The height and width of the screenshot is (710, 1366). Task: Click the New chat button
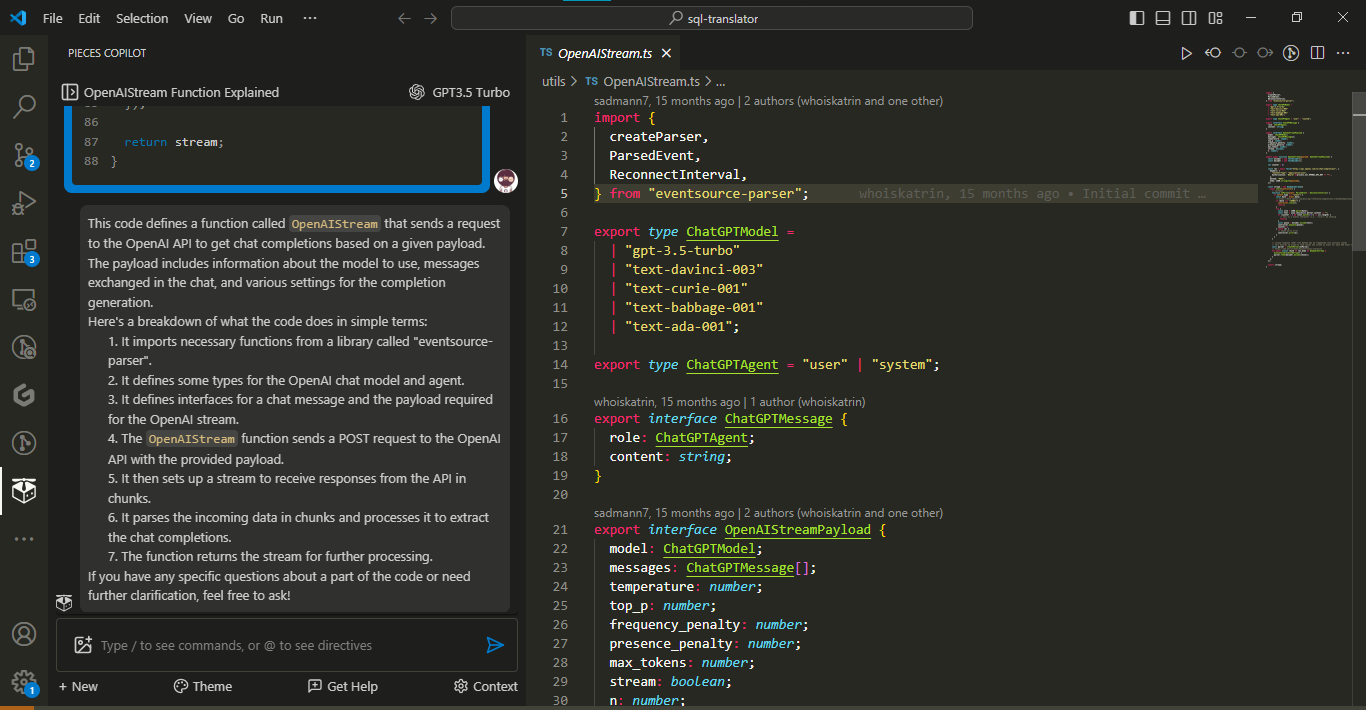78,686
